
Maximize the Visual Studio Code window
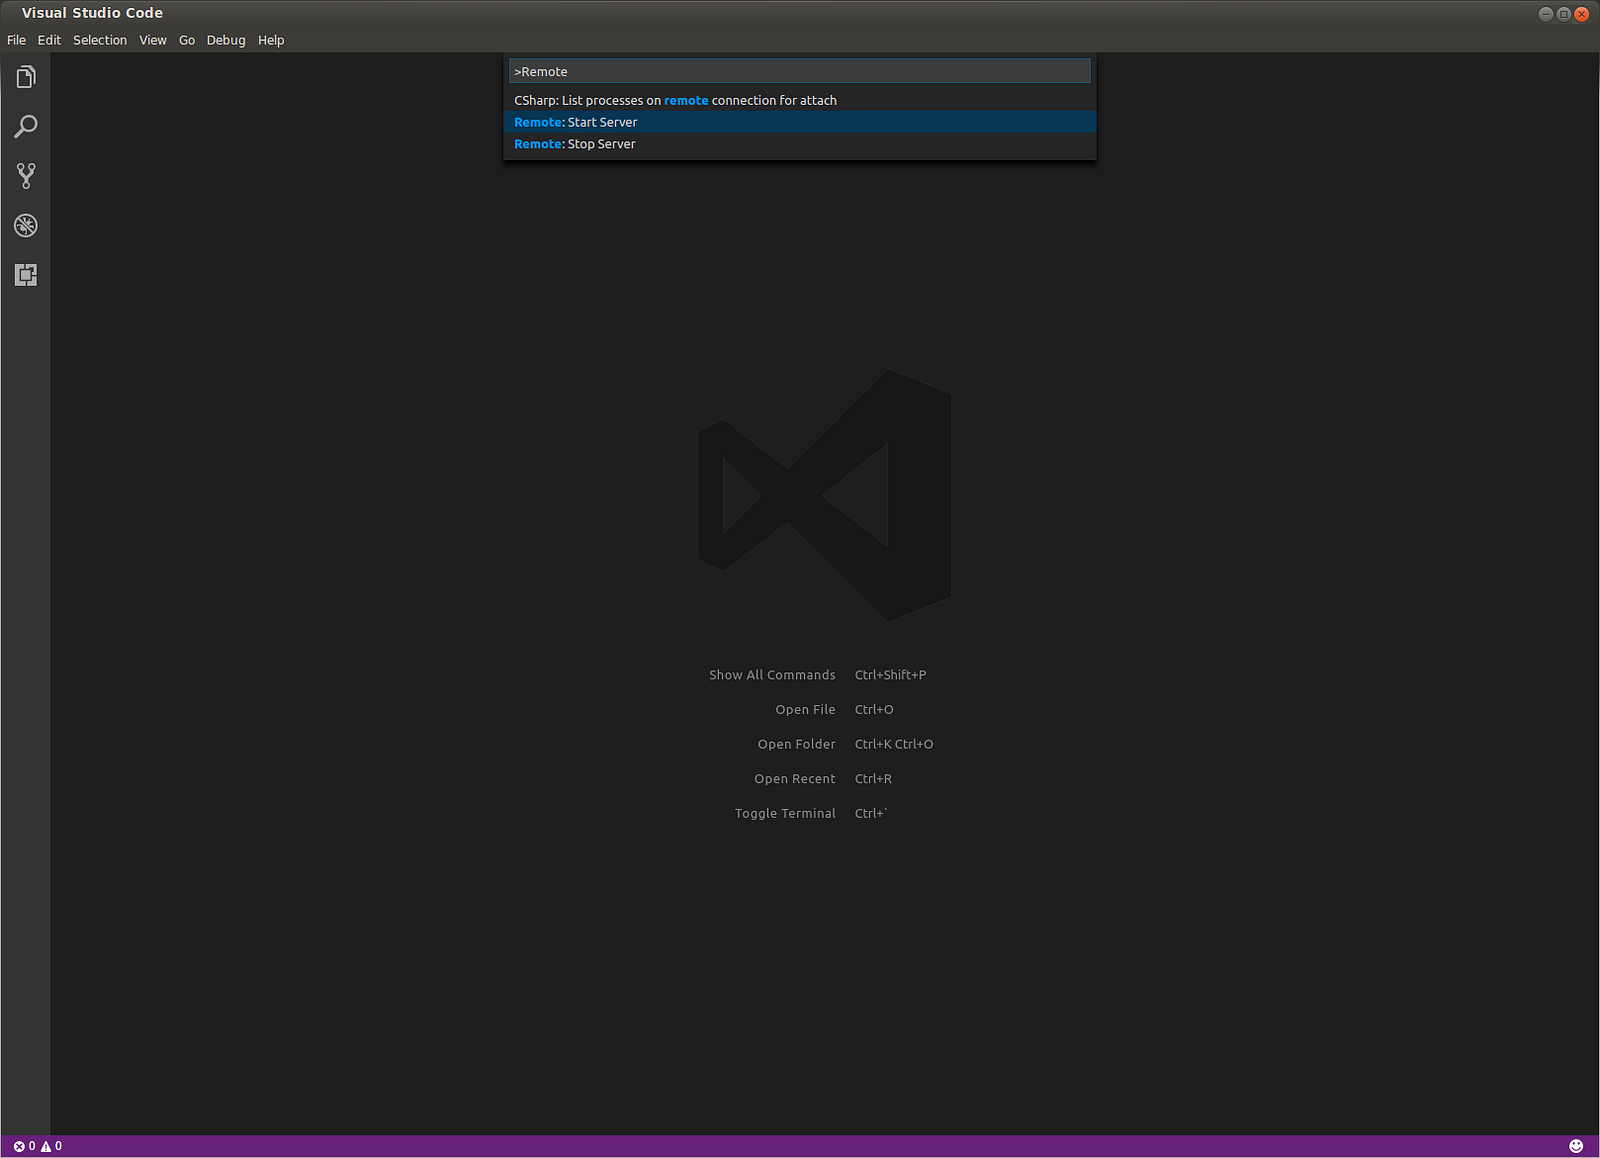[x=1563, y=14]
